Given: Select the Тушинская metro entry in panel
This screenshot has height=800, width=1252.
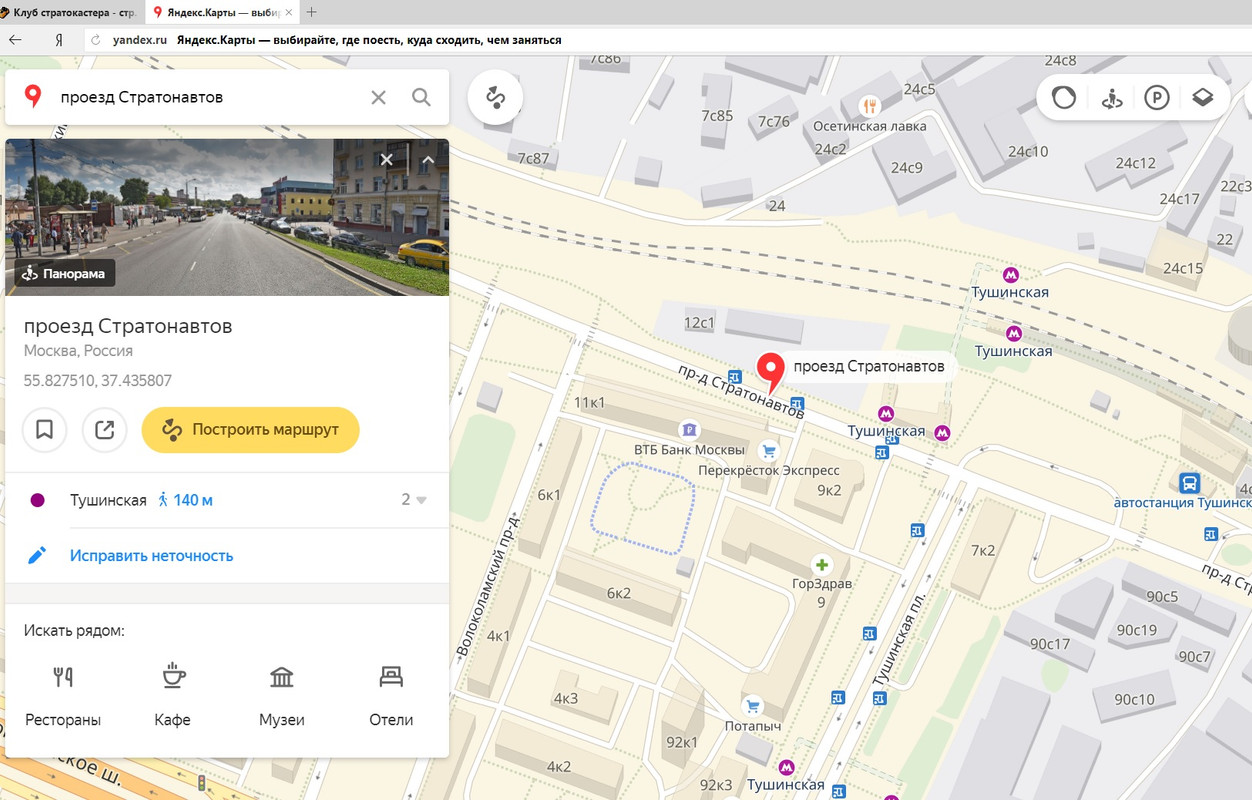Looking at the screenshot, I should (x=108, y=500).
